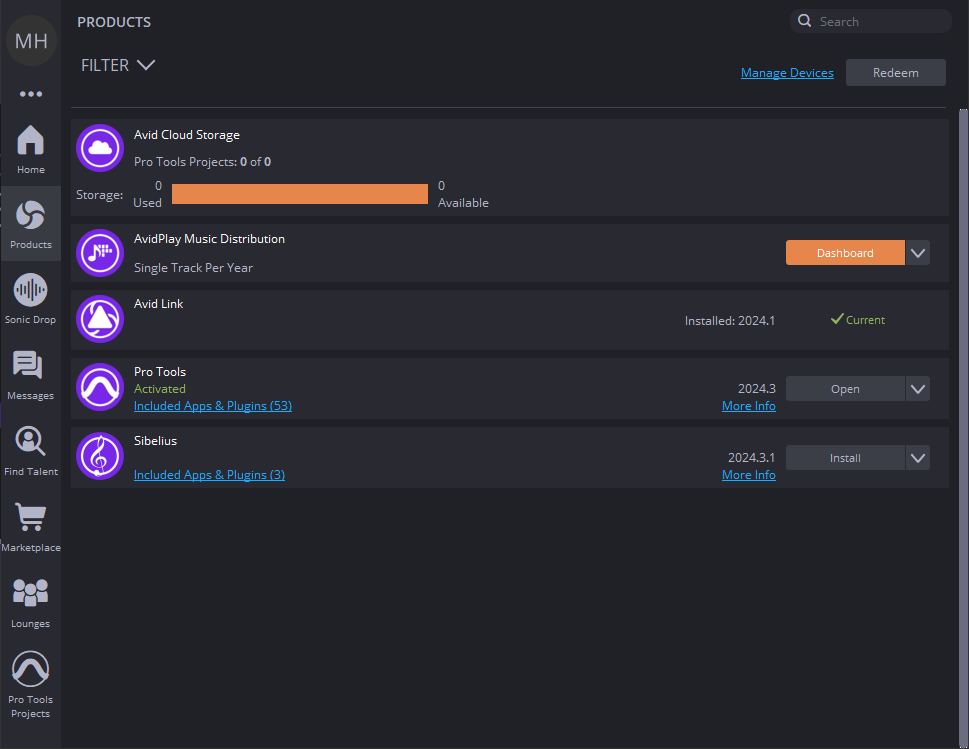Image resolution: width=969 pixels, height=749 pixels.
Task: Expand the FILTER dropdown
Action: point(118,65)
